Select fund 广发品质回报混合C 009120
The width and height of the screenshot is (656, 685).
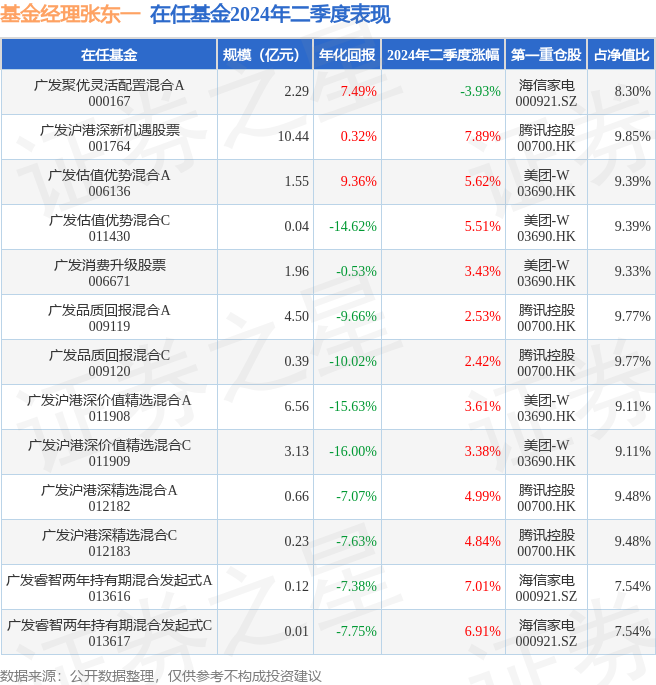point(109,363)
